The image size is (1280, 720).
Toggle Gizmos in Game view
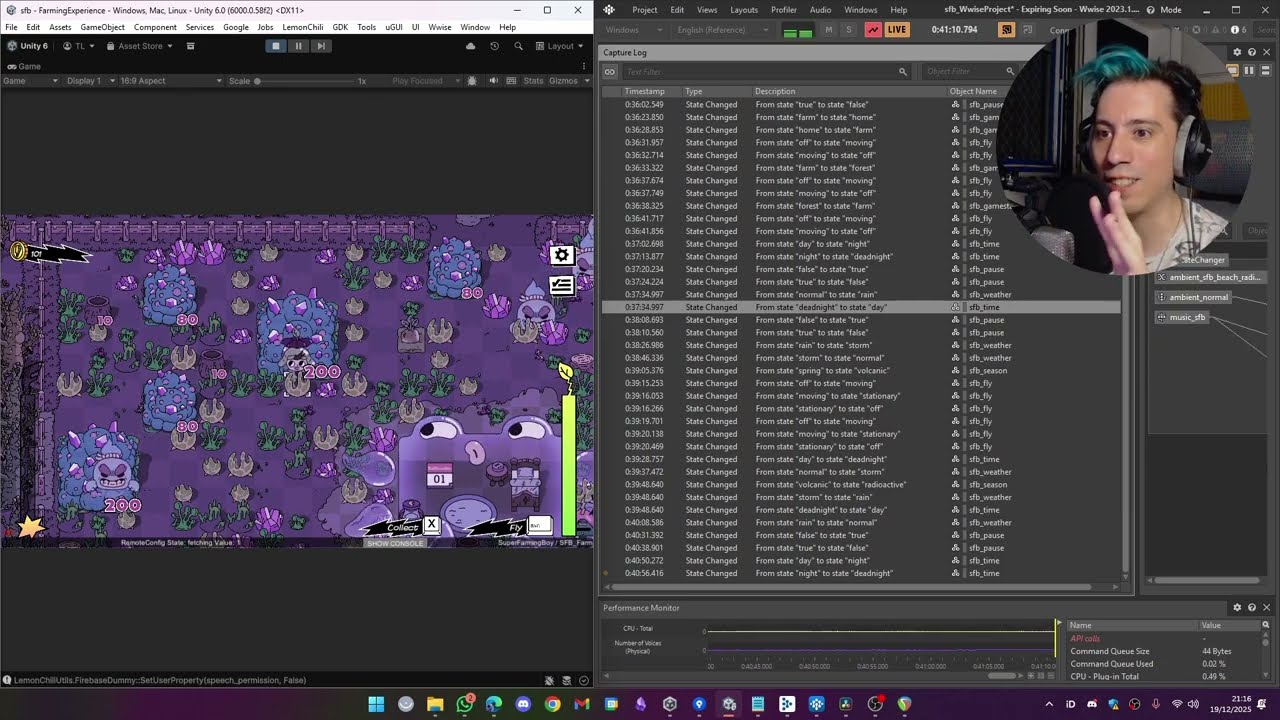[563, 81]
